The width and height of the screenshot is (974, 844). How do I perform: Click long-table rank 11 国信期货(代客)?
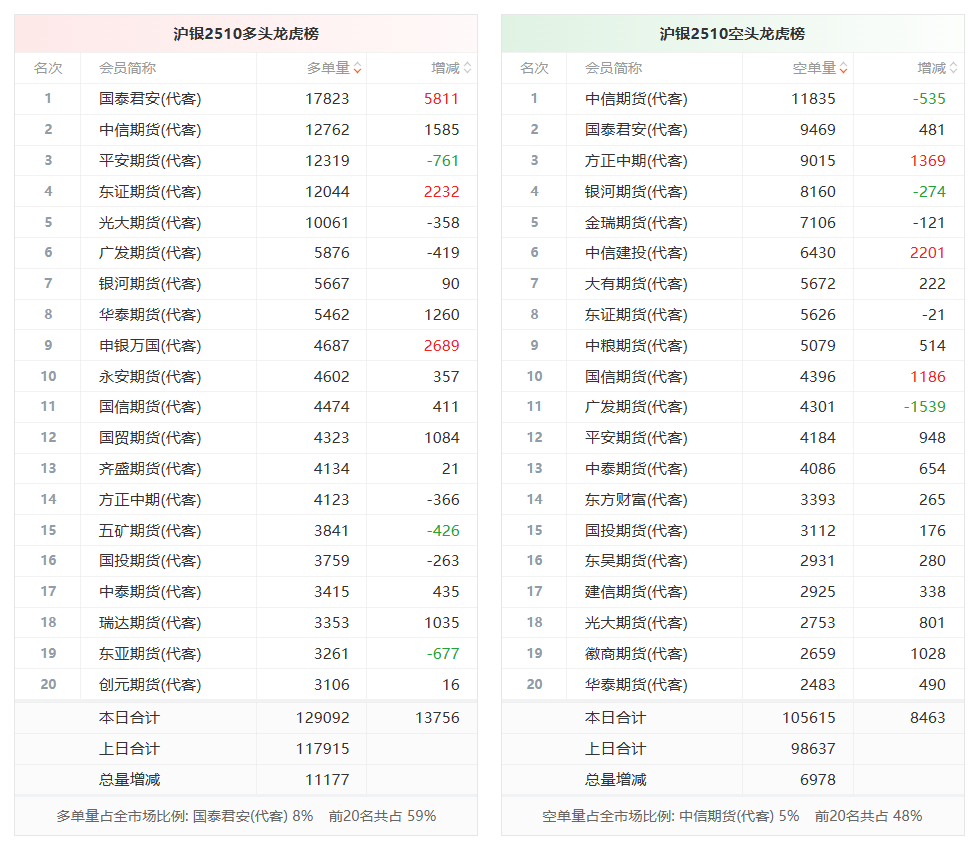click(150, 407)
